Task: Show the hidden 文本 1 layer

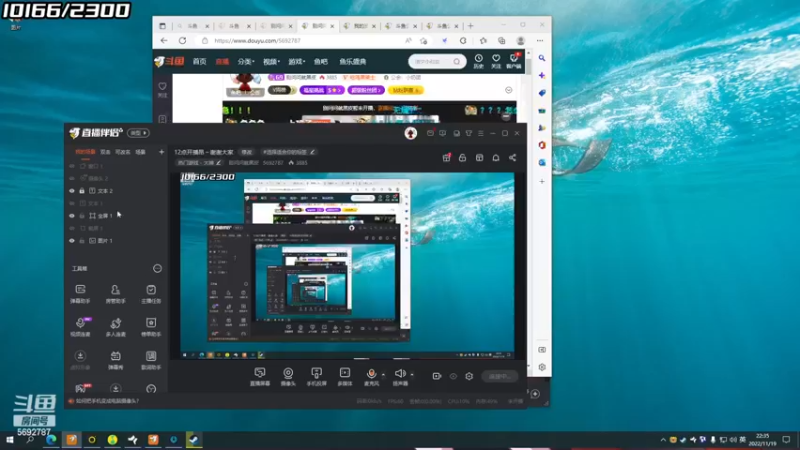Action: tap(72, 203)
